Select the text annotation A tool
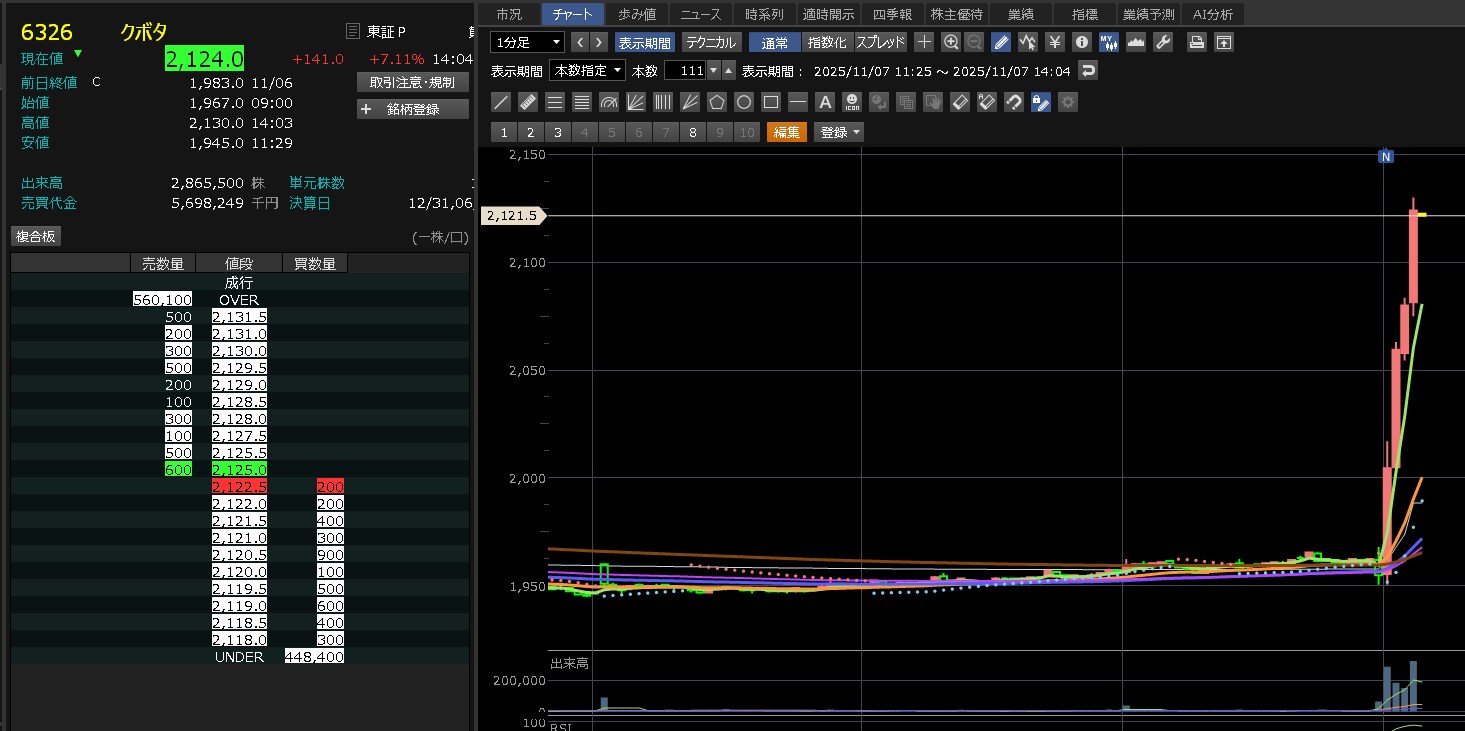 point(824,102)
